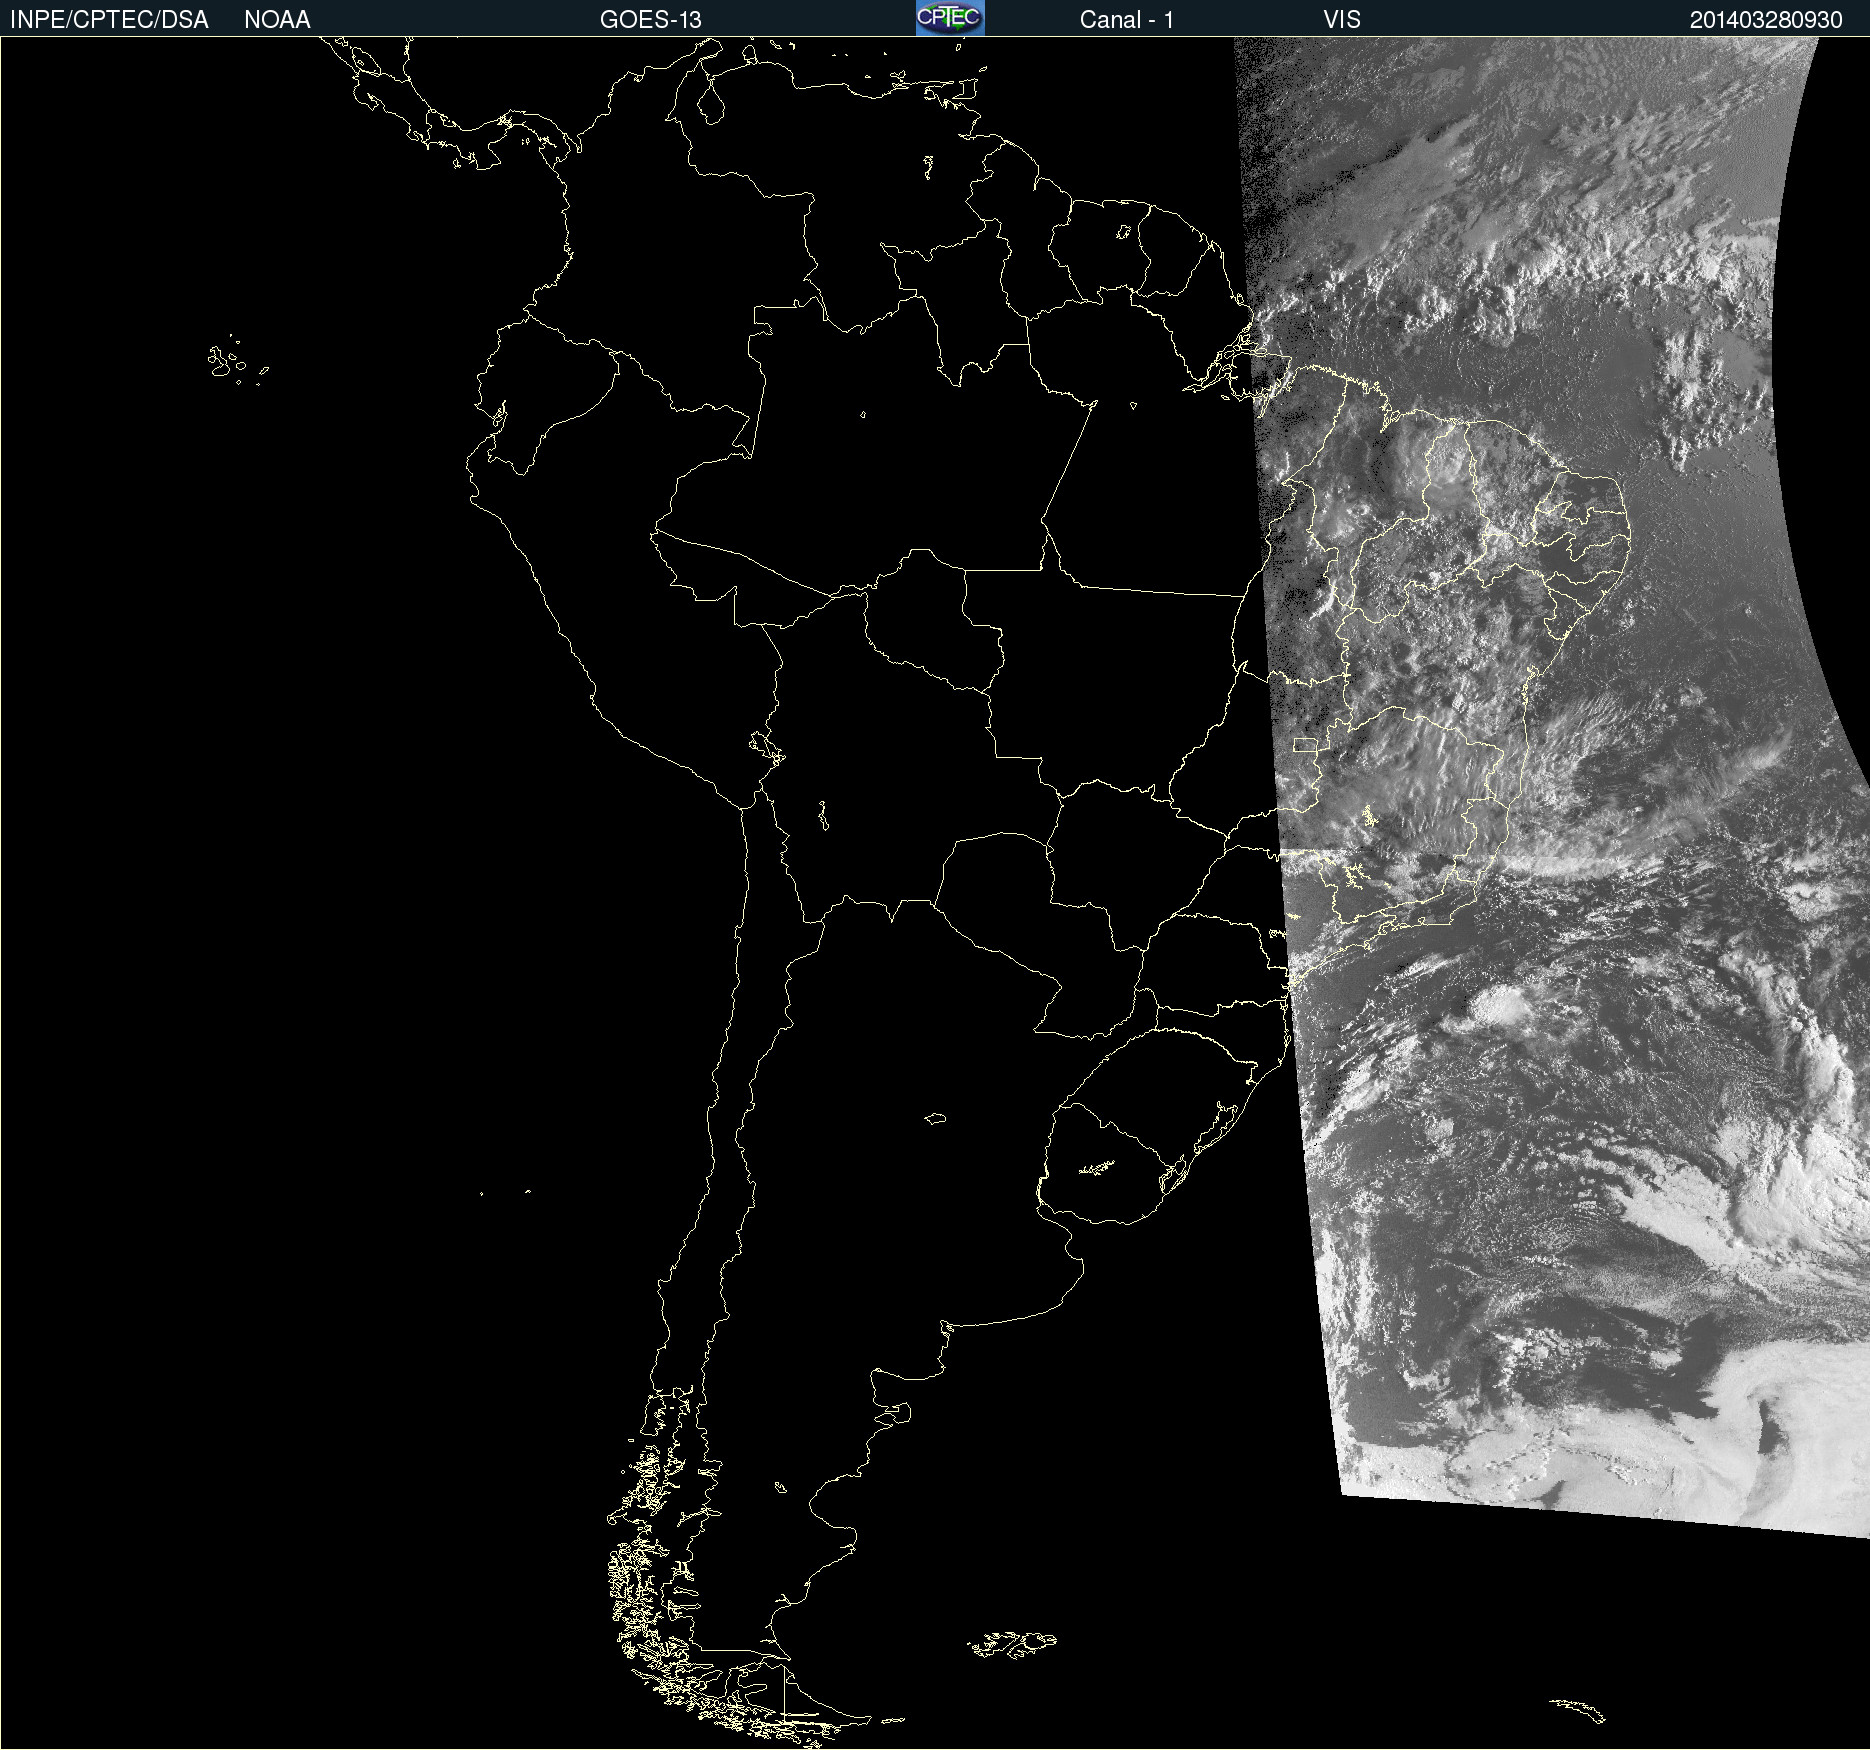Click the Canal - 1 label
The width and height of the screenshot is (1870, 1750).
coord(1127,20)
